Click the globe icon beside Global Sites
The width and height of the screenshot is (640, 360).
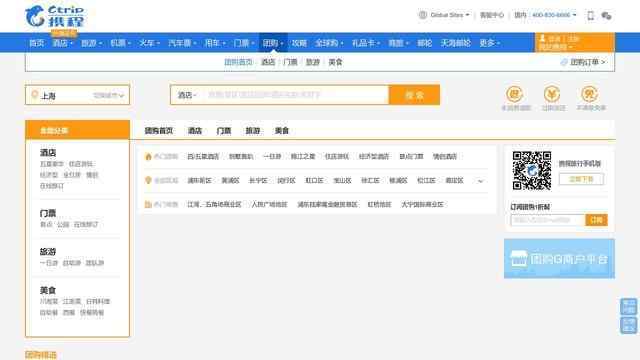(x=423, y=15)
